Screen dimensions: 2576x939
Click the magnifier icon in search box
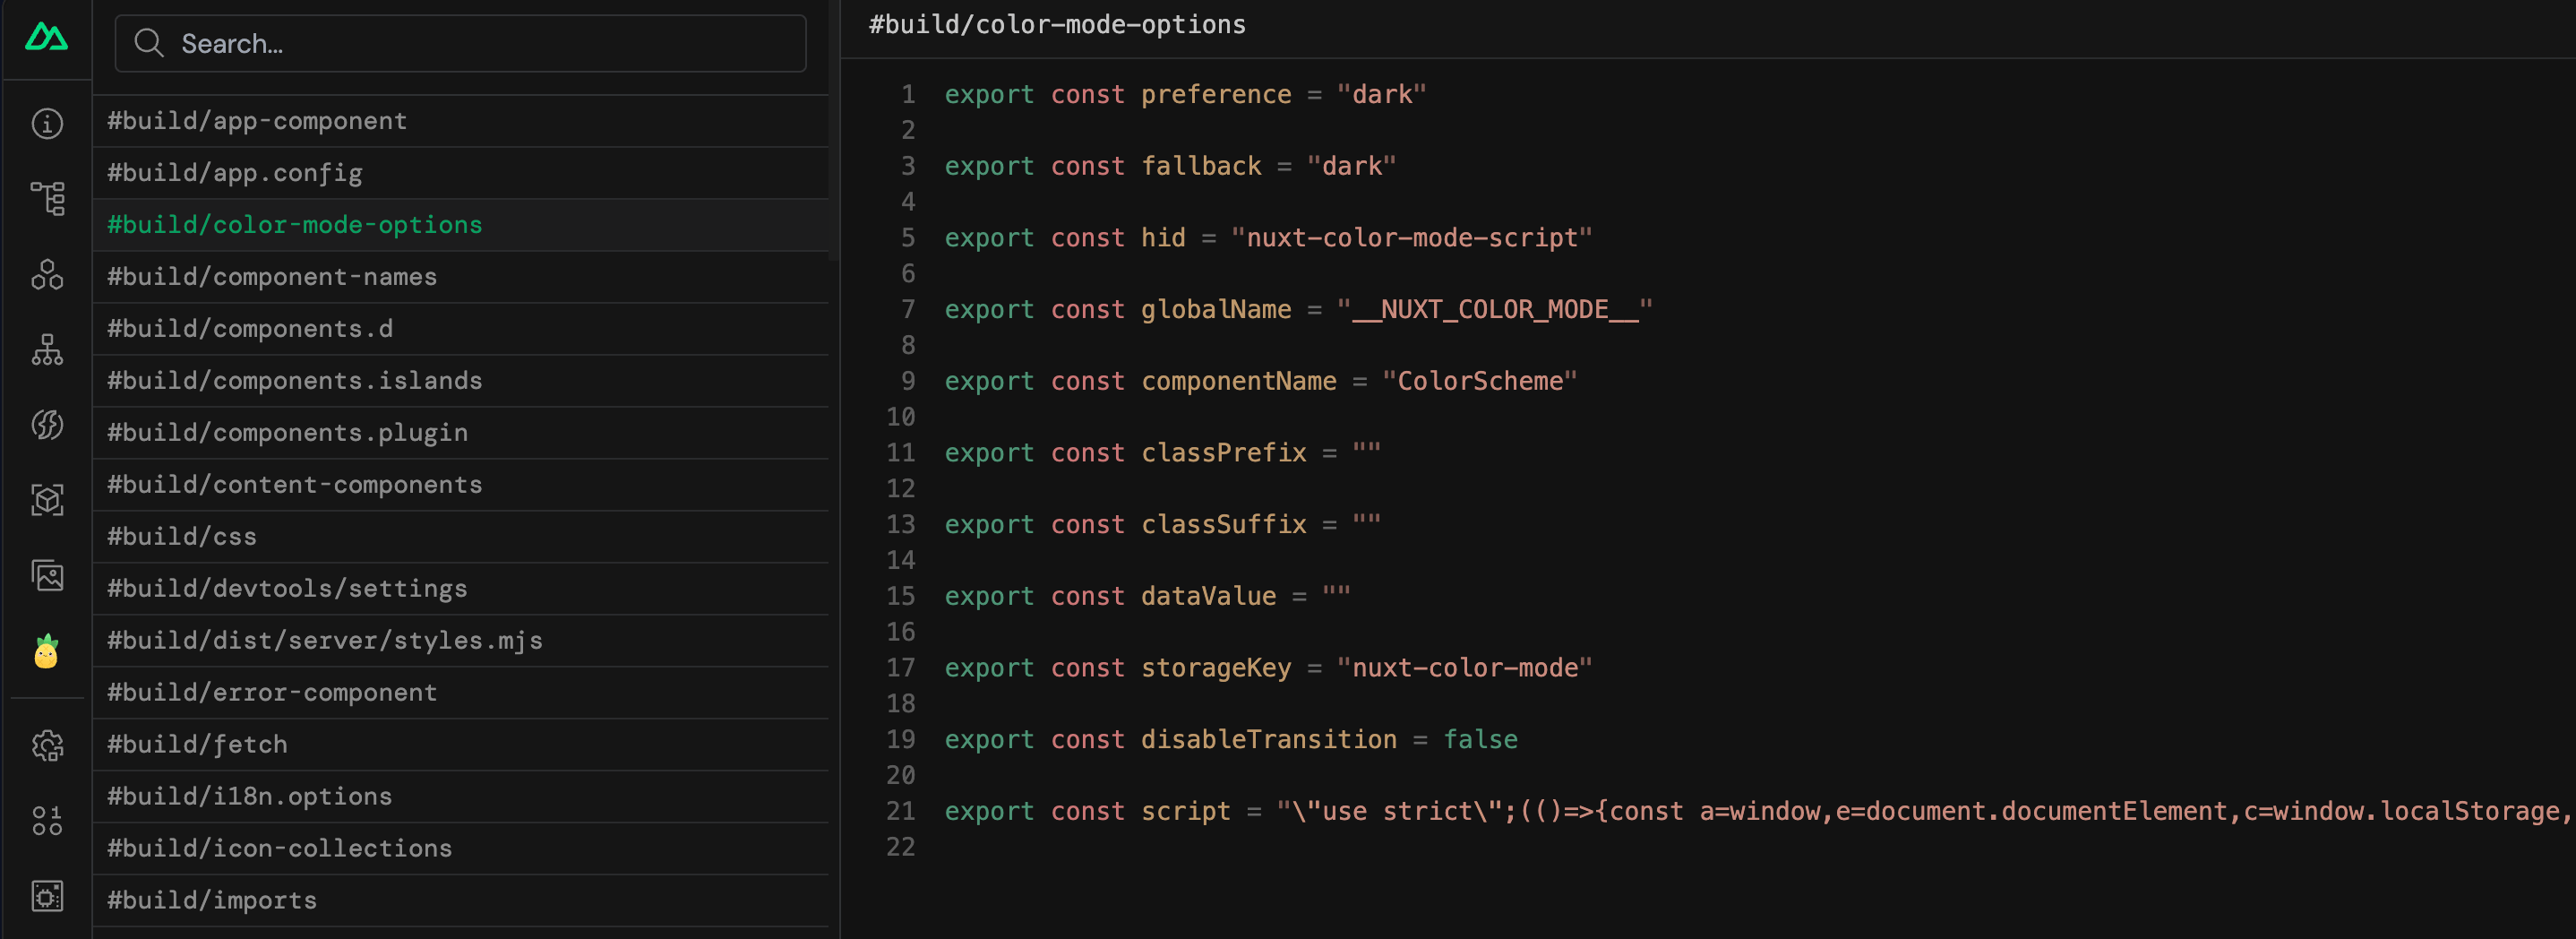pyautogui.click(x=149, y=43)
